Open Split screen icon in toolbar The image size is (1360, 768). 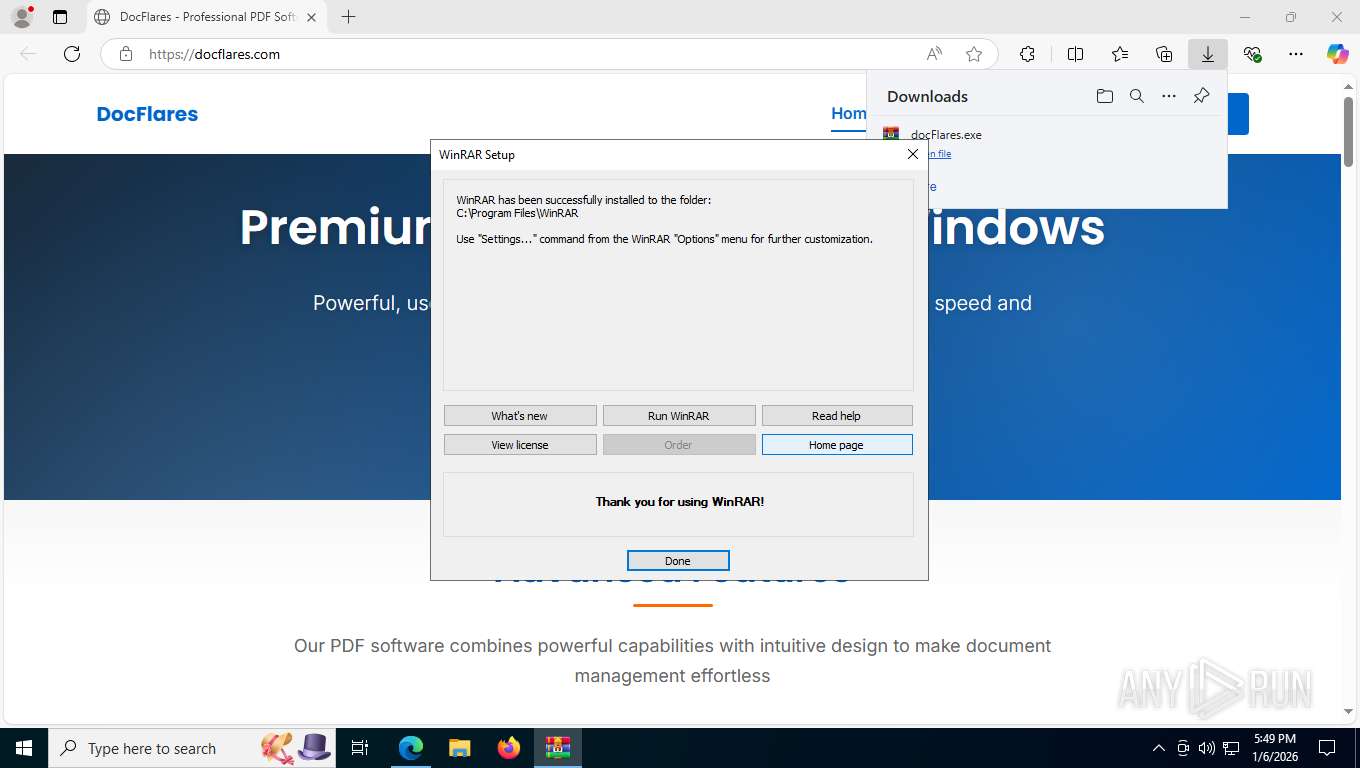point(1076,54)
